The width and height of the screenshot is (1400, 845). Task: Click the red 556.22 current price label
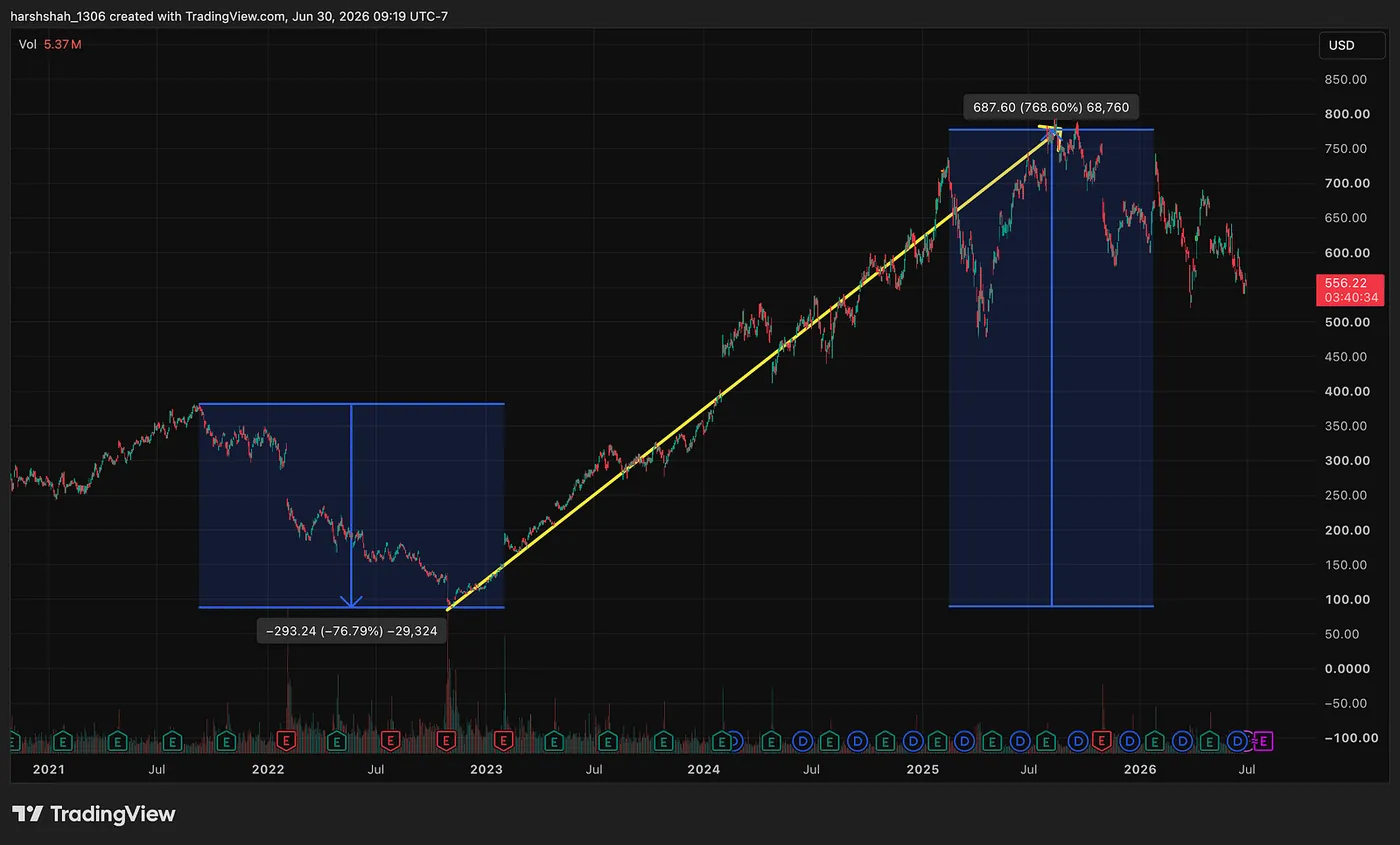(x=1351, y=290)
